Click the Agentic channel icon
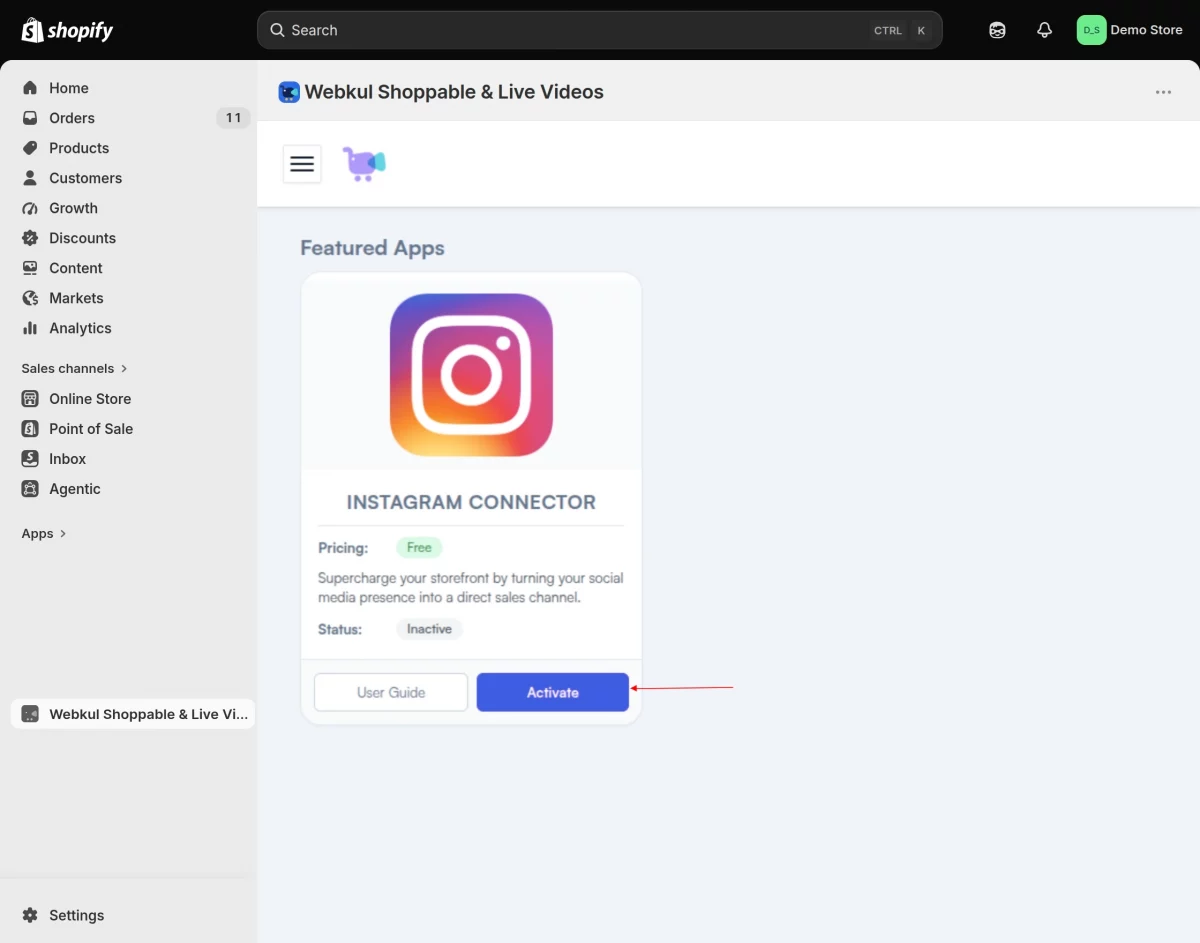Viewport: 1200px width, 943px height. click(30, 489)
